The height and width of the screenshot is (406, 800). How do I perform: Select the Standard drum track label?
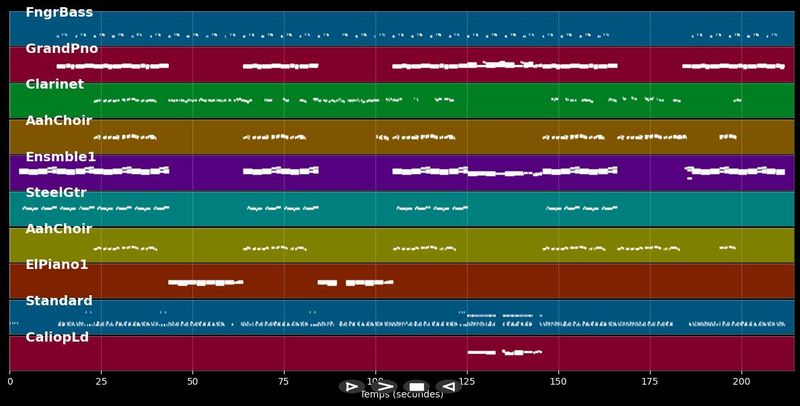click(x=59, y=300)
